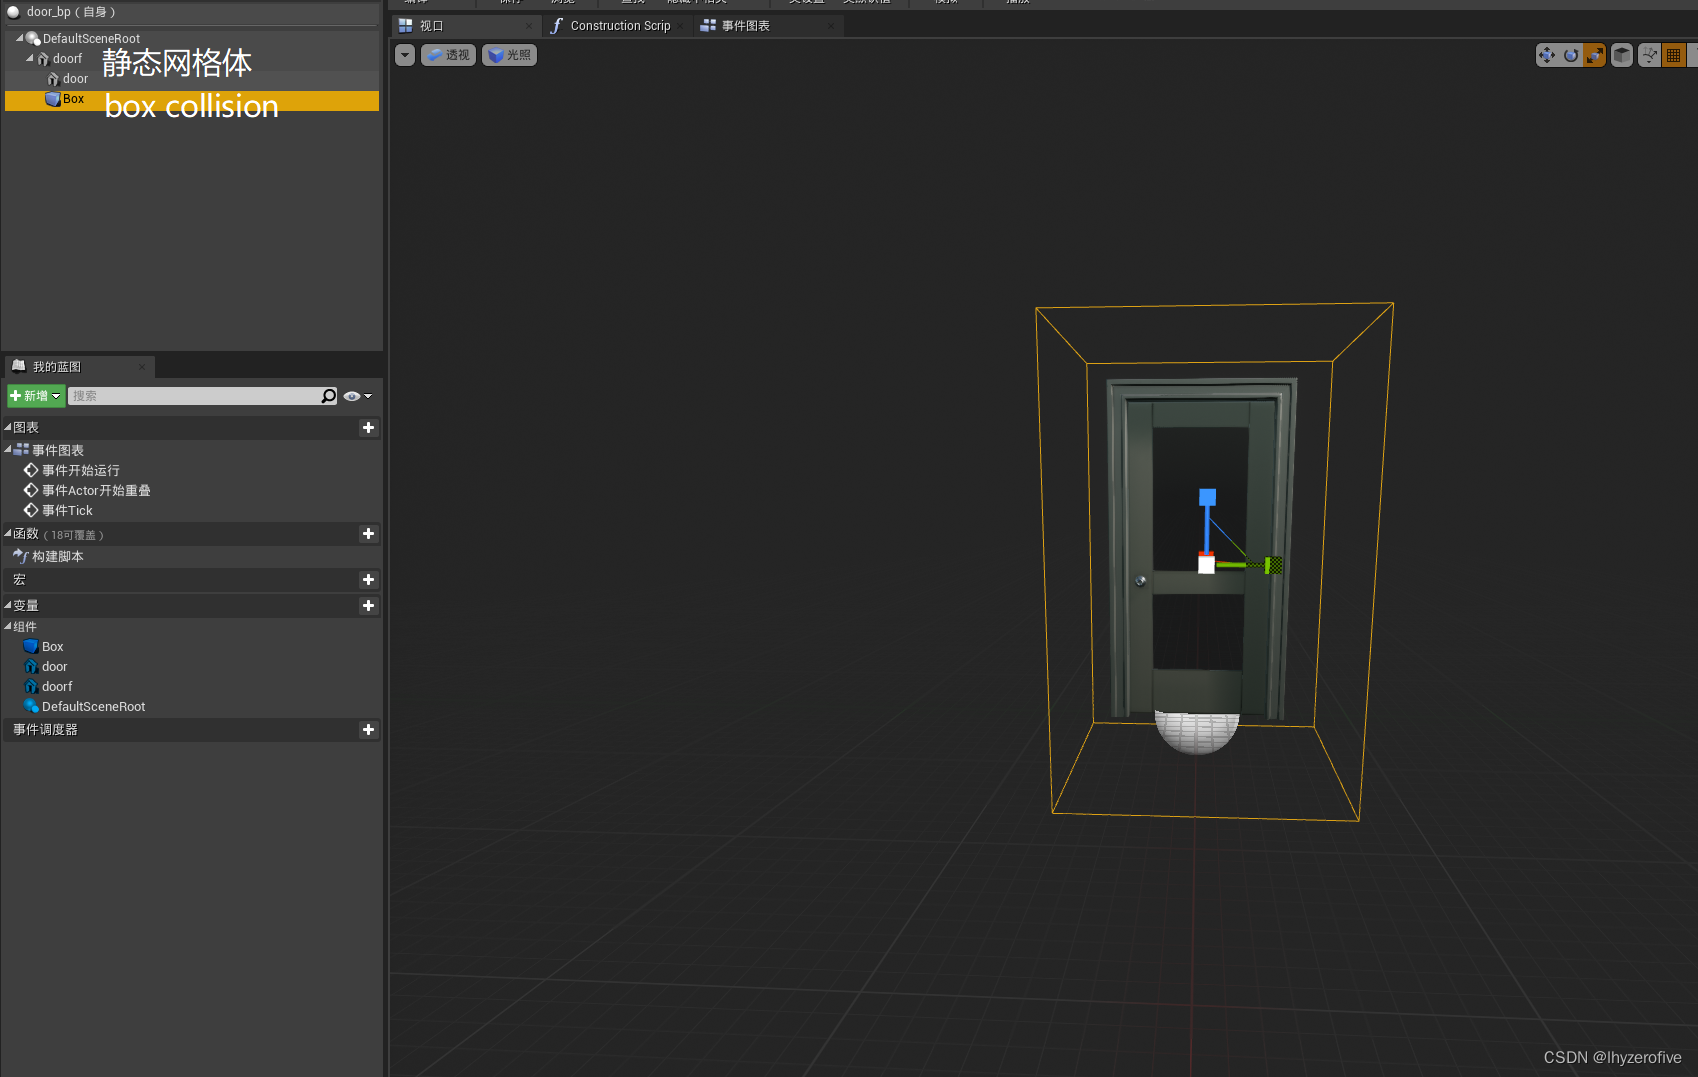
Task: Add a new macro with the 宏 plus icon
Action: (368, 579)
